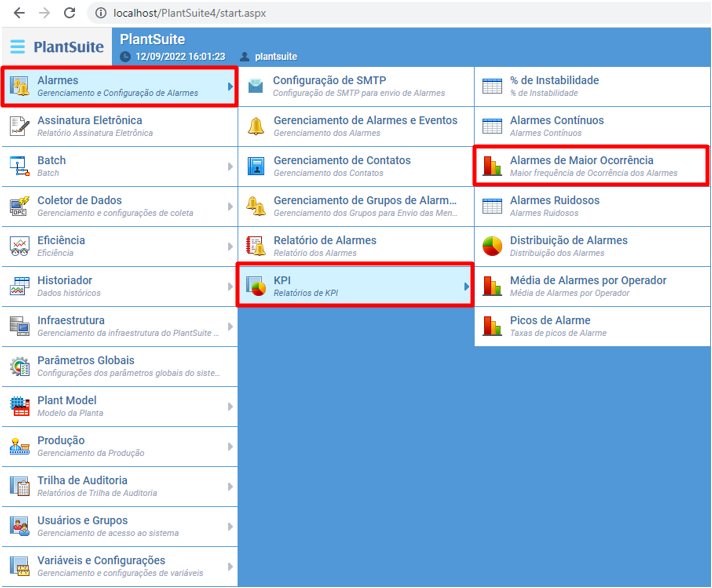
Task: Open the Assinatura Eletrônica menu entry
Action: pyautogui.click(x=119, y=126)
